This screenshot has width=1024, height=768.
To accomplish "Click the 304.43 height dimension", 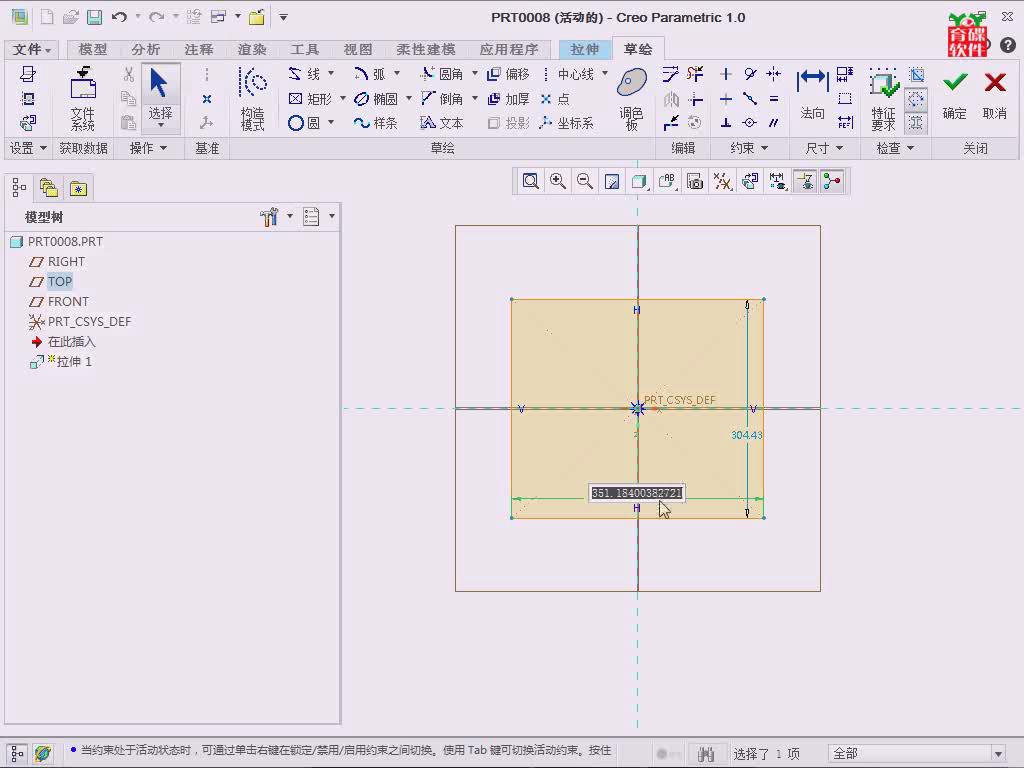I will (x=746, y=435).
